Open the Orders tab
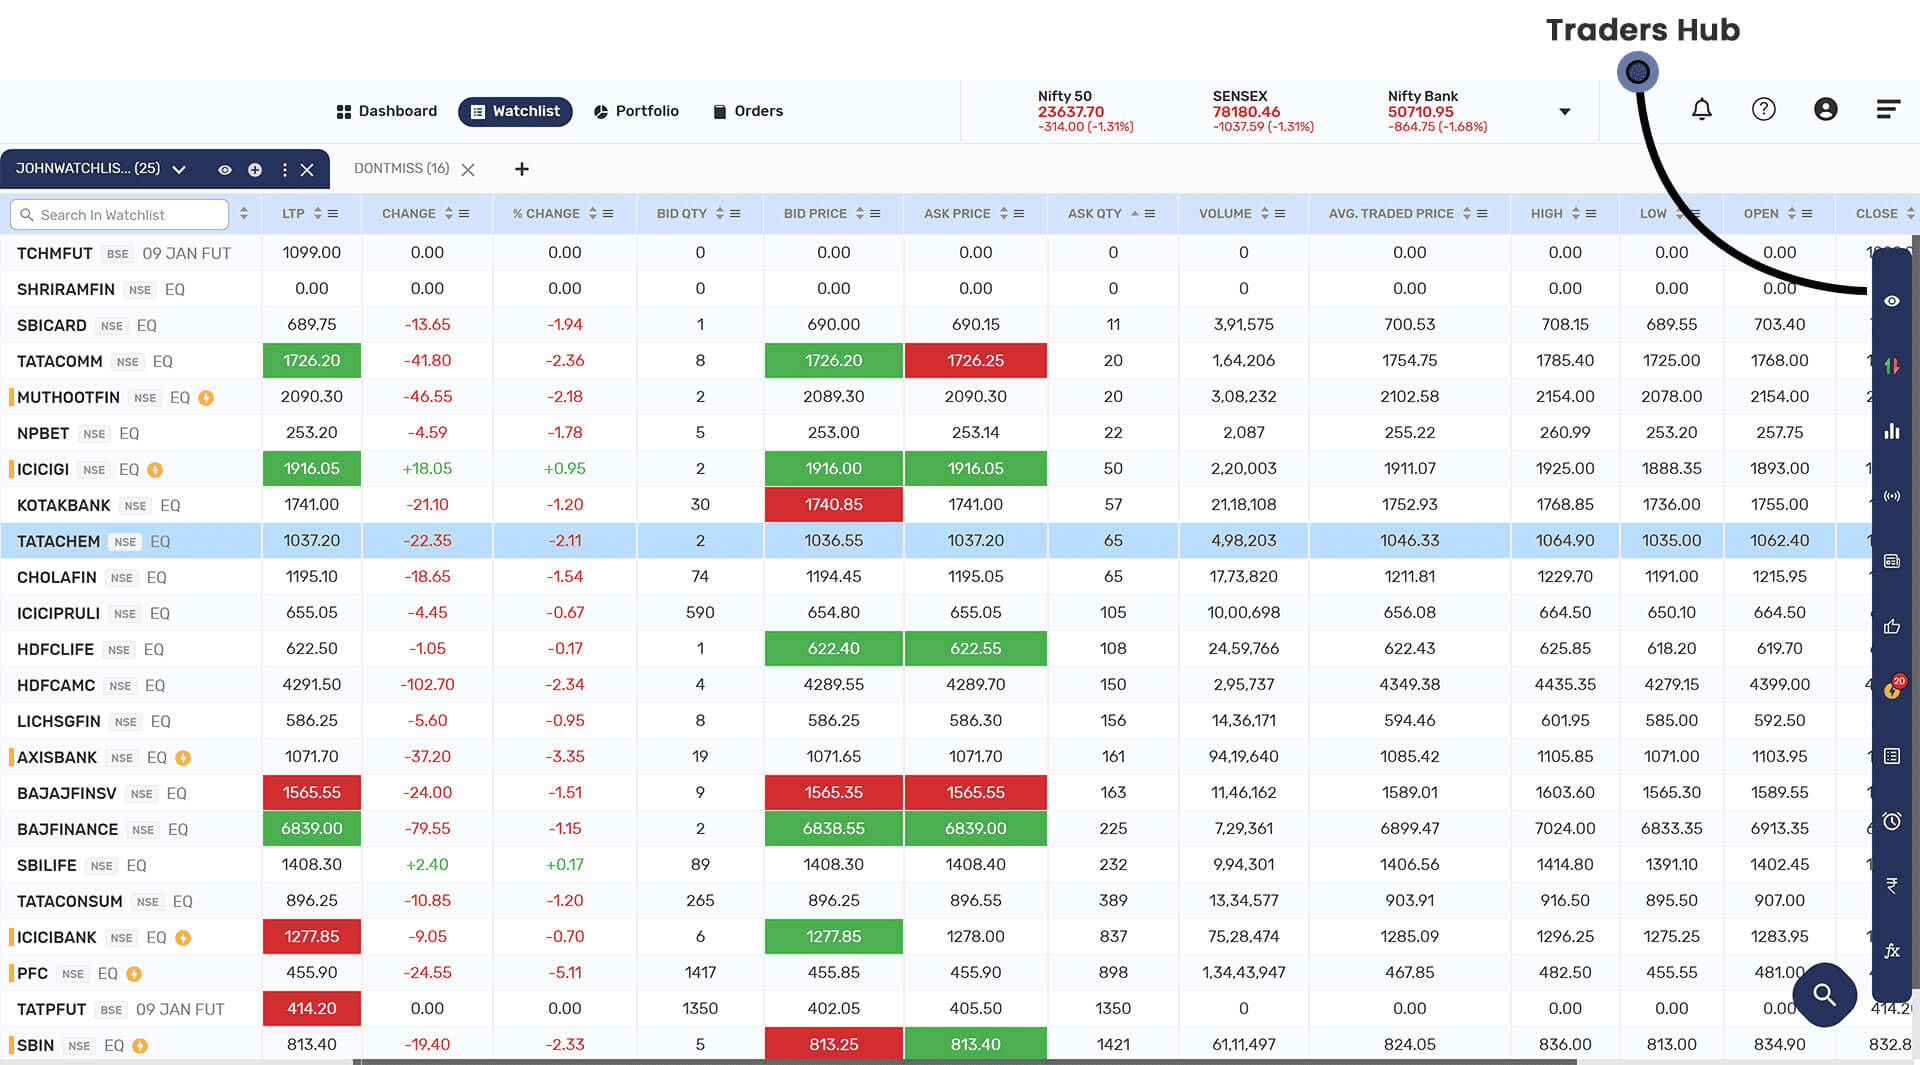The image size is (1920, 1065). click(748, 111)
